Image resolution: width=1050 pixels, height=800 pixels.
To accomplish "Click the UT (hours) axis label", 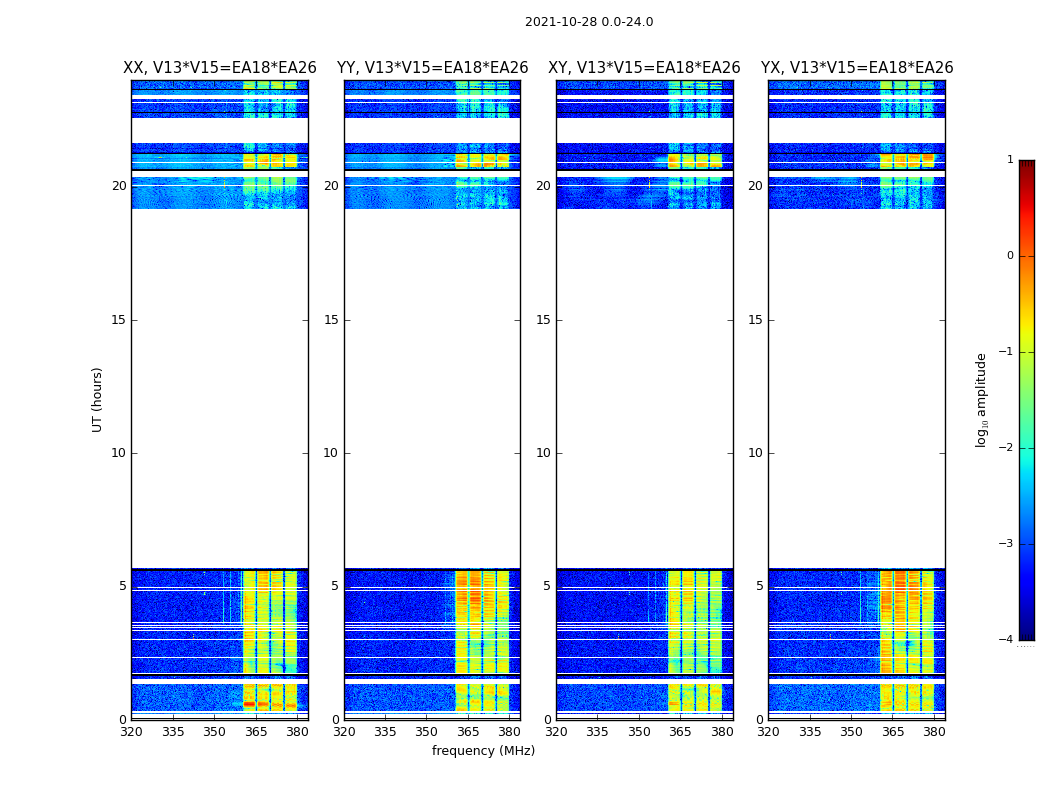I will coord(97,400).
